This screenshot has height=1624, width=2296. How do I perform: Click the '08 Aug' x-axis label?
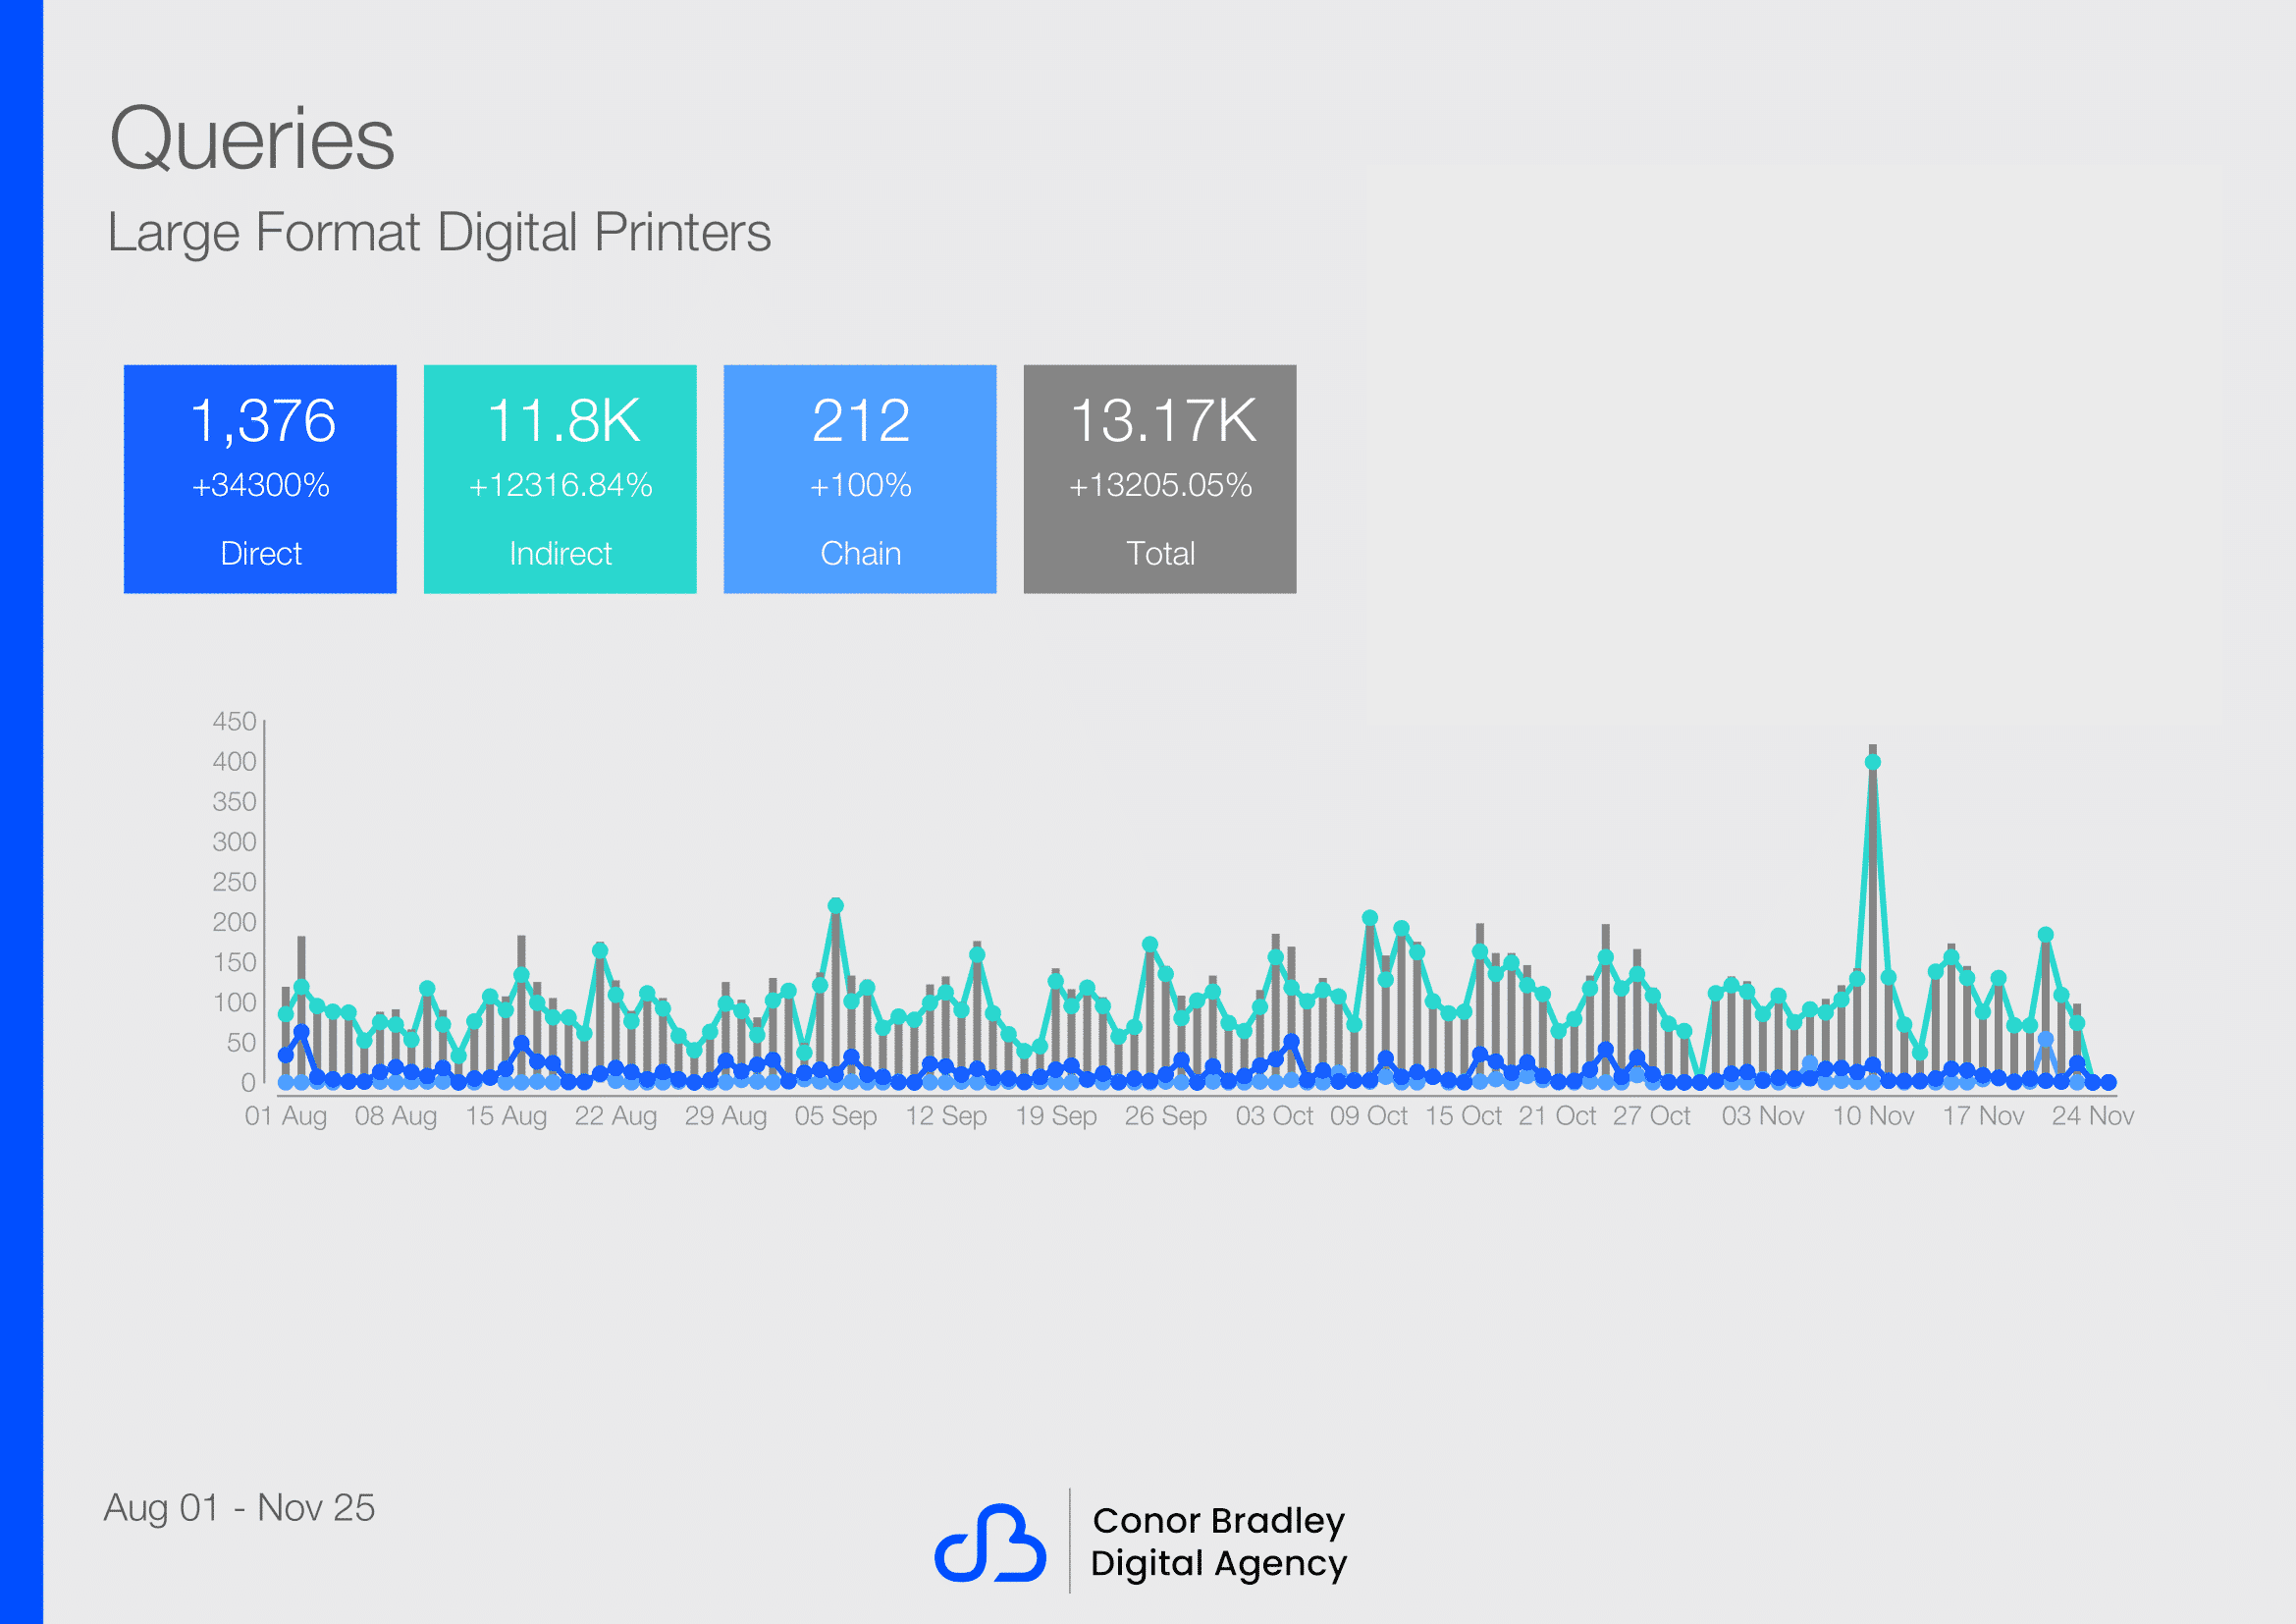pos(396,1116)
